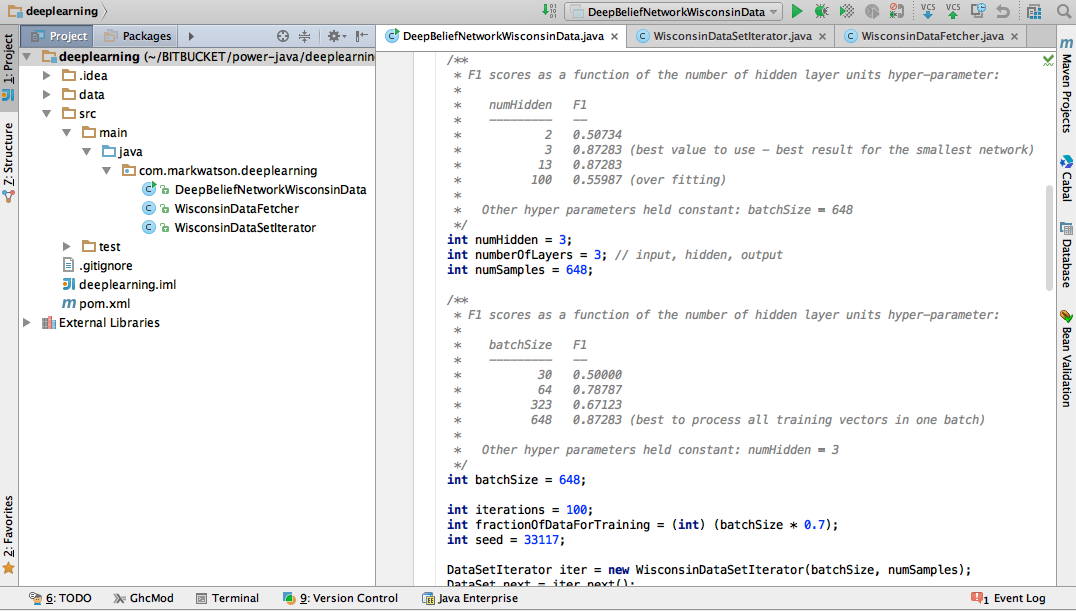Click the Collapse All icon in Project panel
Viewport: 1076px width, 611px height.
point(304,34)
